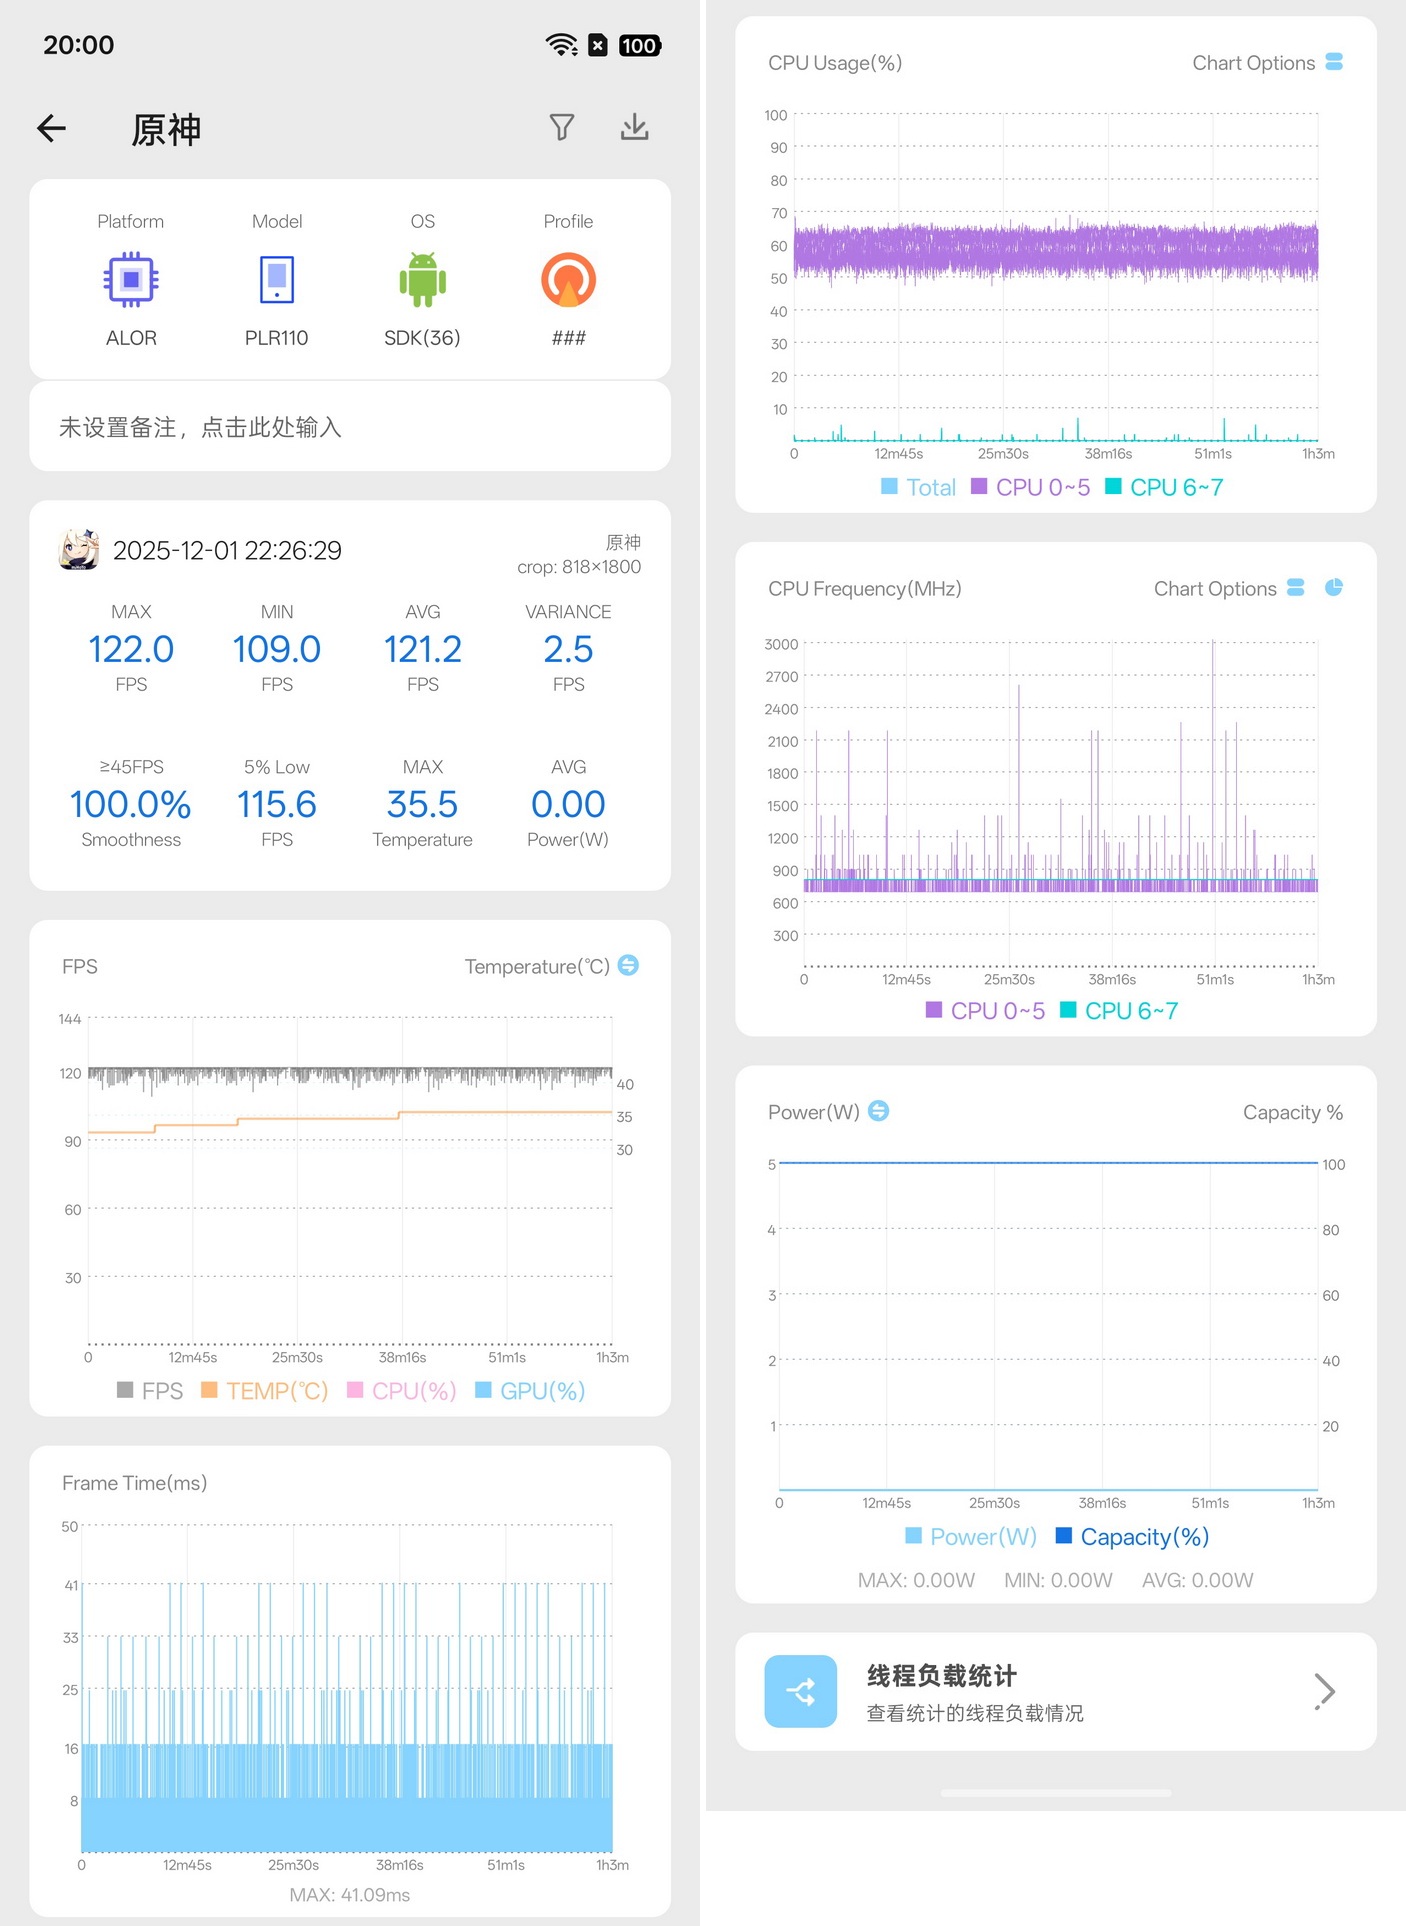Tap the download export icon

[x=634, y=127]
